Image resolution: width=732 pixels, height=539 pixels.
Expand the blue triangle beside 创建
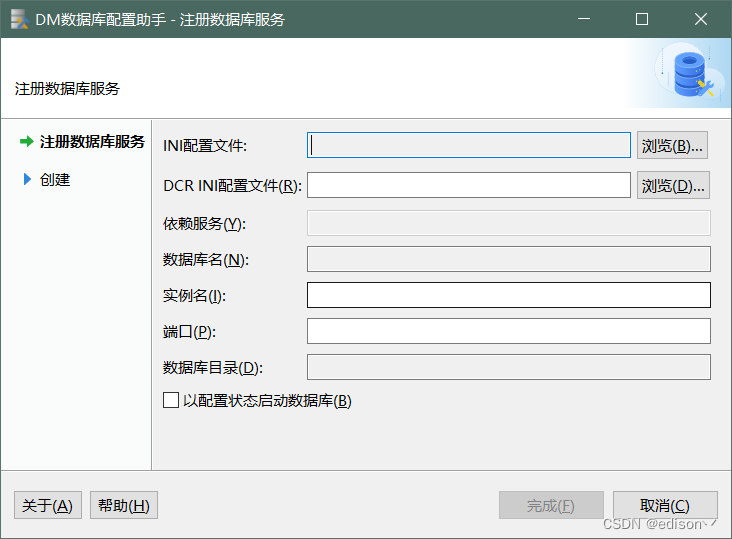click(x=27, y=180)
